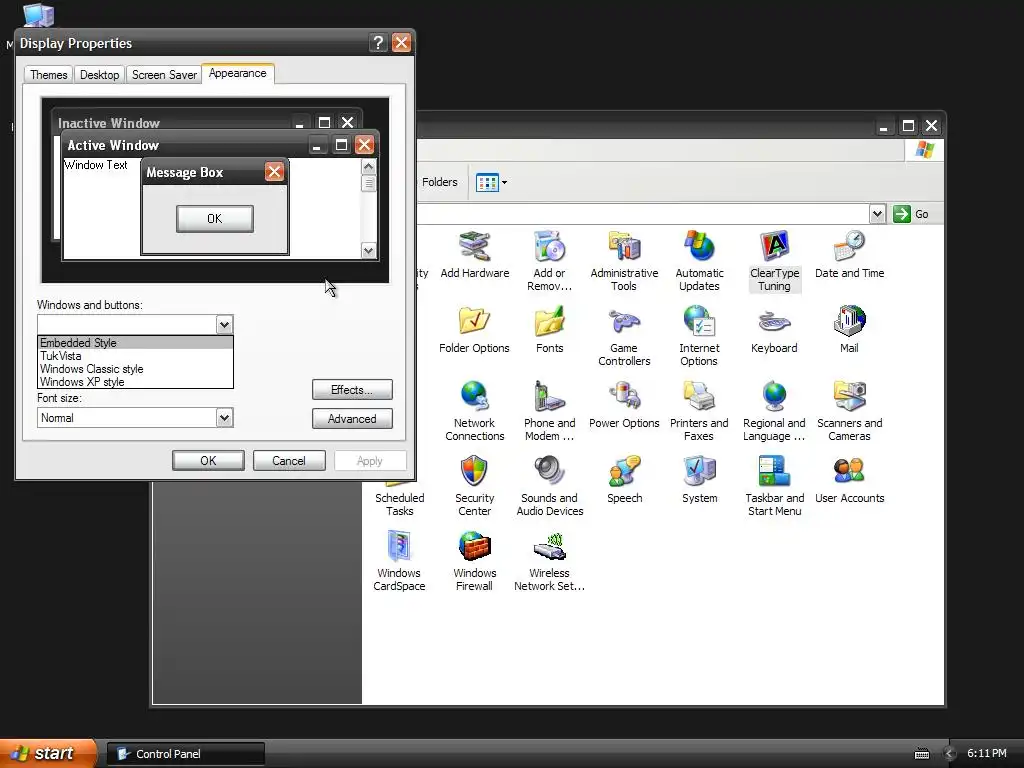The image size is (1024, 768).
Task: Open the Folder Options icon
Action: [474, 330]
